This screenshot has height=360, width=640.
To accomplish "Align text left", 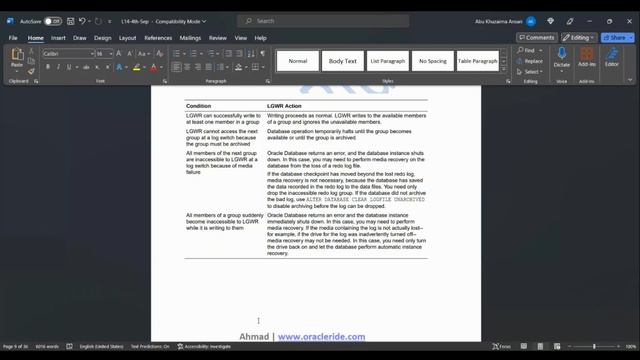I will coord(176,67).
